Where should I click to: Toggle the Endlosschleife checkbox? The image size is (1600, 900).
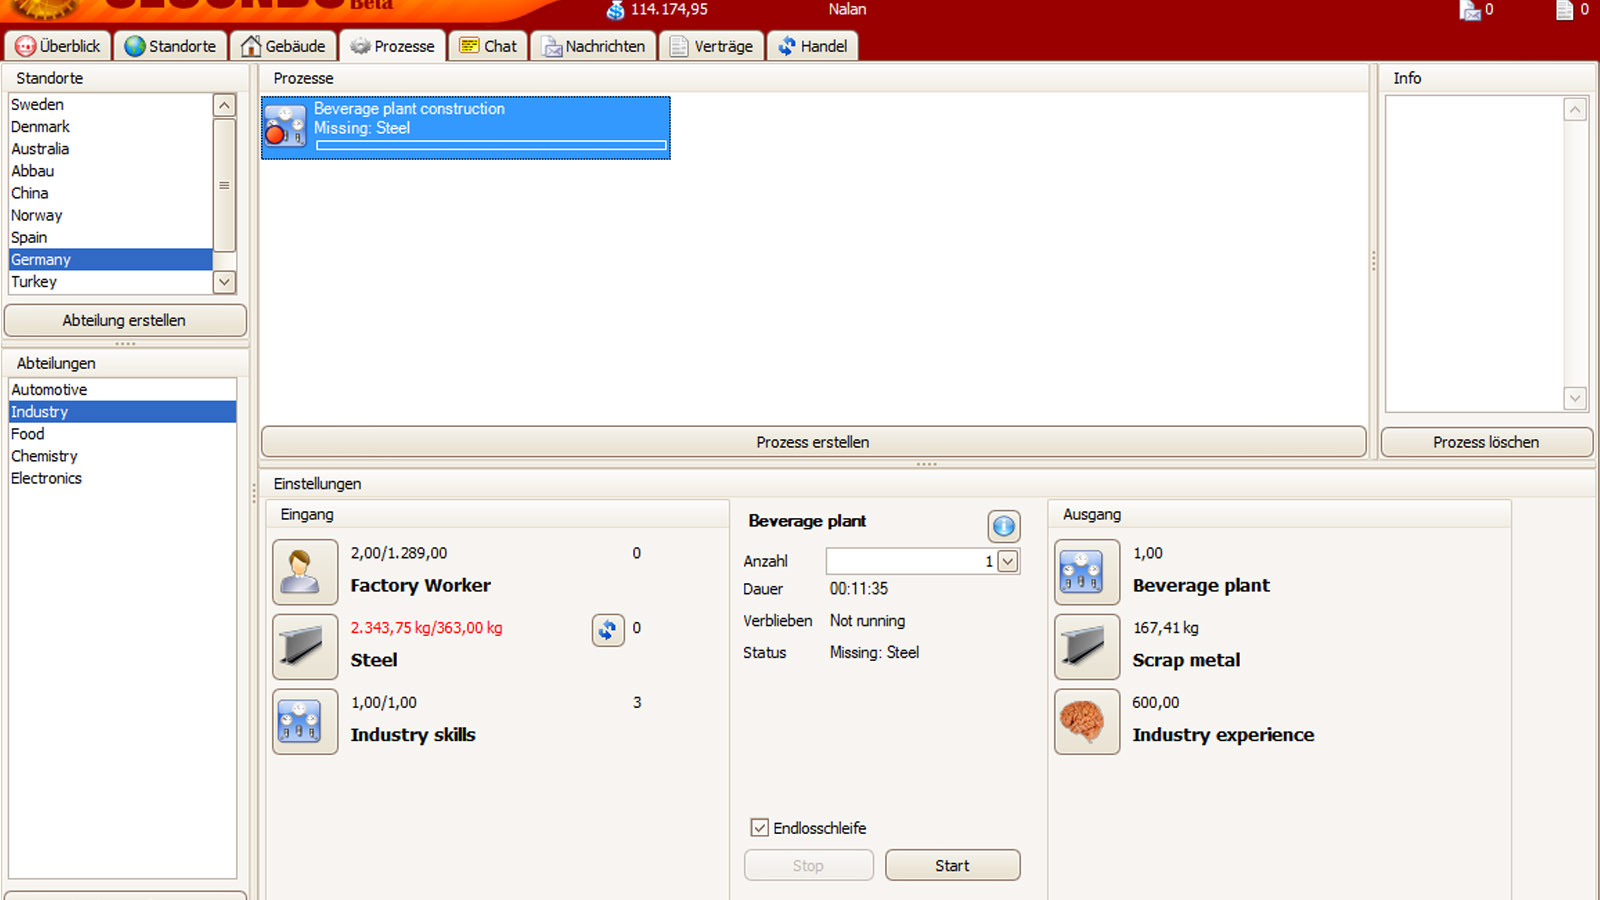point(760,828)
